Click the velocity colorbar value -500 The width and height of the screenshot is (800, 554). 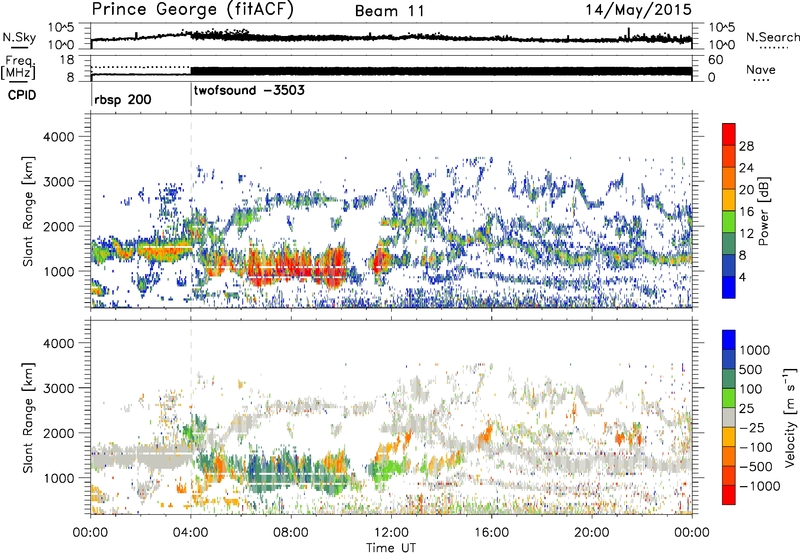(756, 466)
